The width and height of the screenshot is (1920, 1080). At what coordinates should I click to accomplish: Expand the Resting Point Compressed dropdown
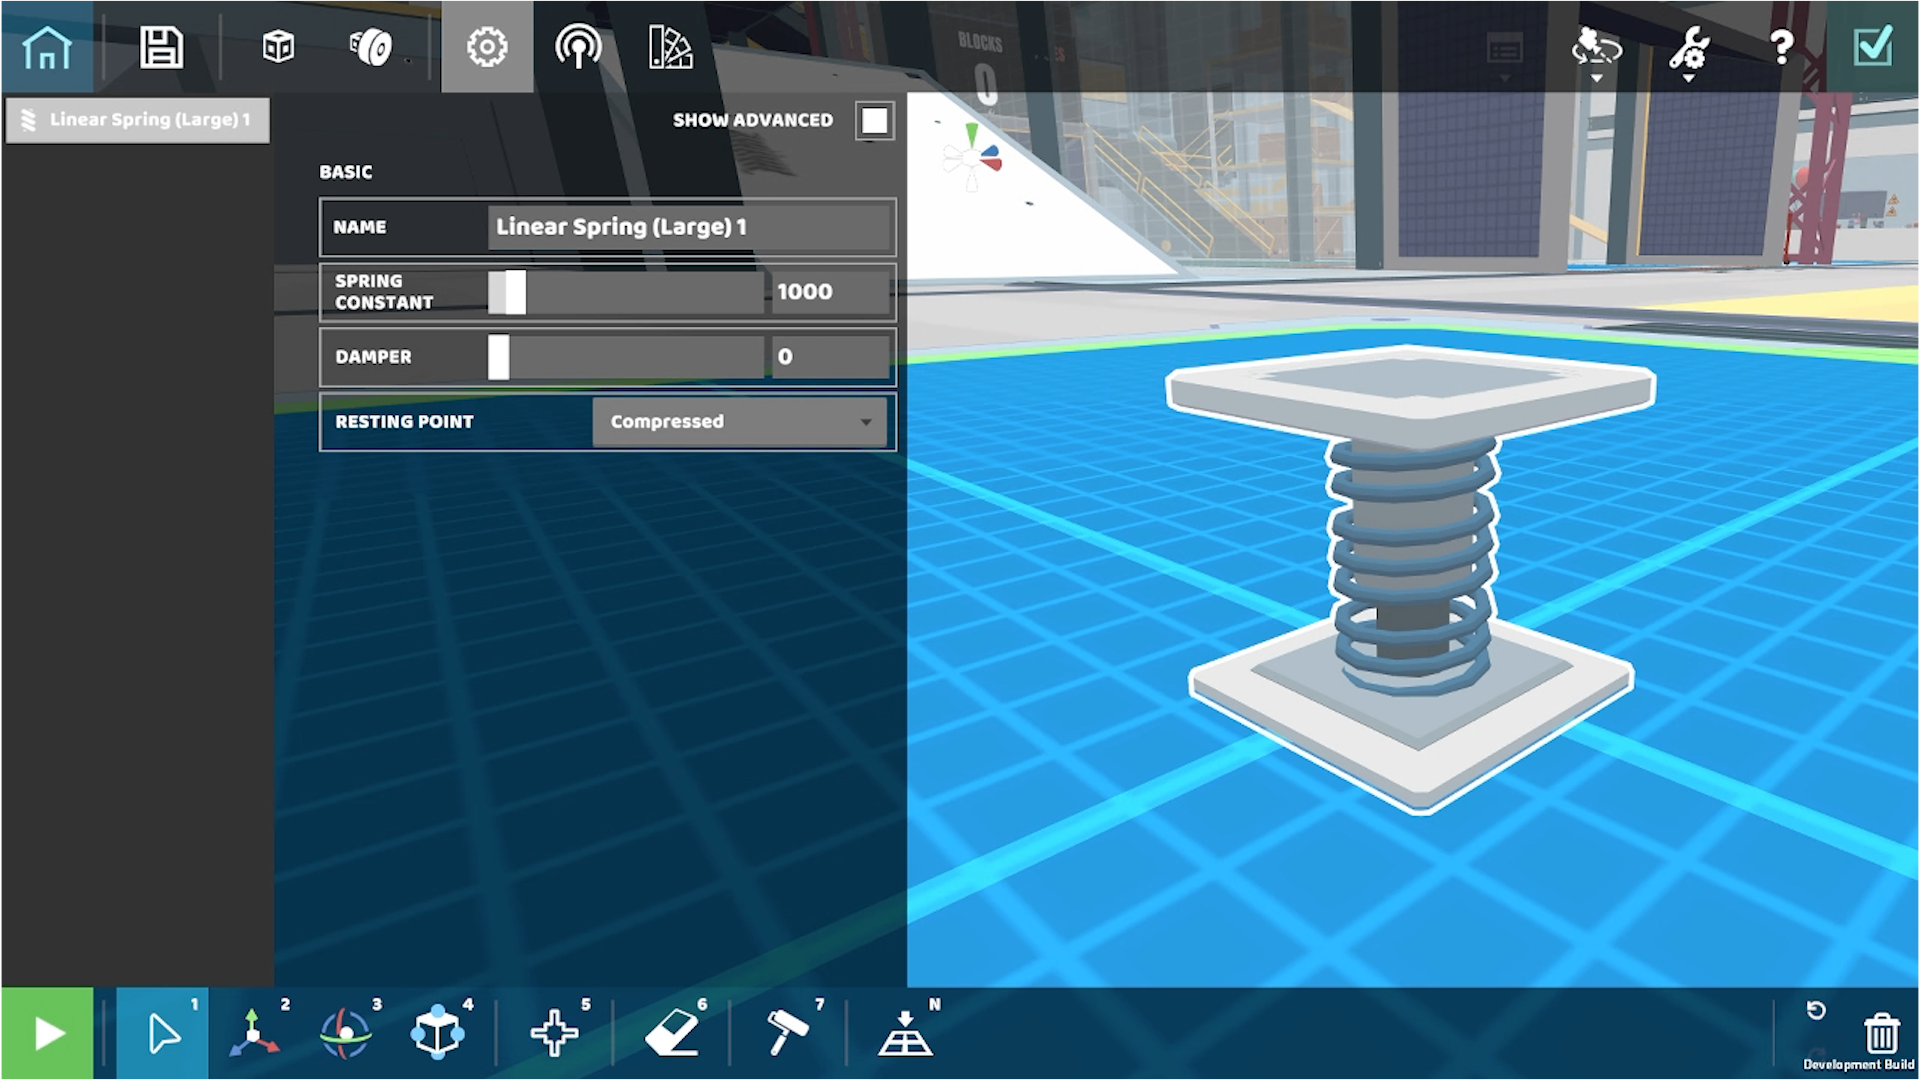tap(740, 422)
